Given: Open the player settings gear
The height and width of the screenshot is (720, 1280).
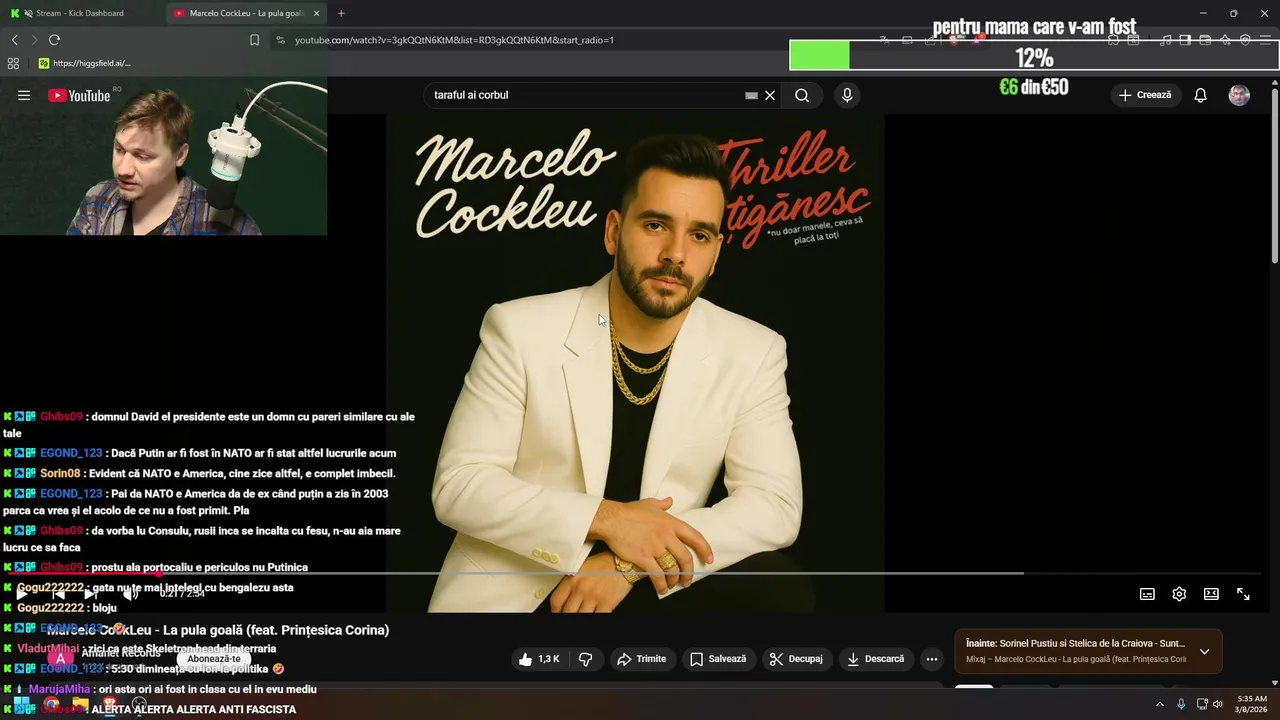Looking at the screenshot, I should pos(1179,594).
